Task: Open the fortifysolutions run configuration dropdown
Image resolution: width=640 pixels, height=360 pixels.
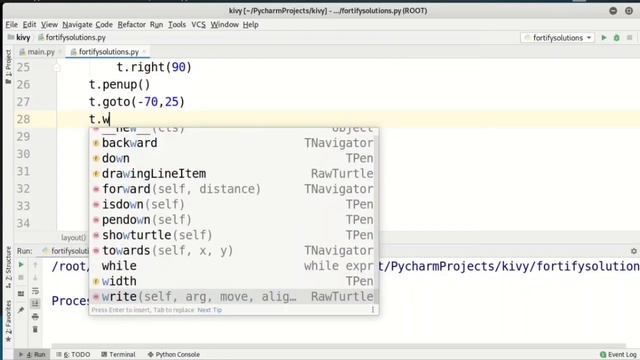Action: coord(558,38)
